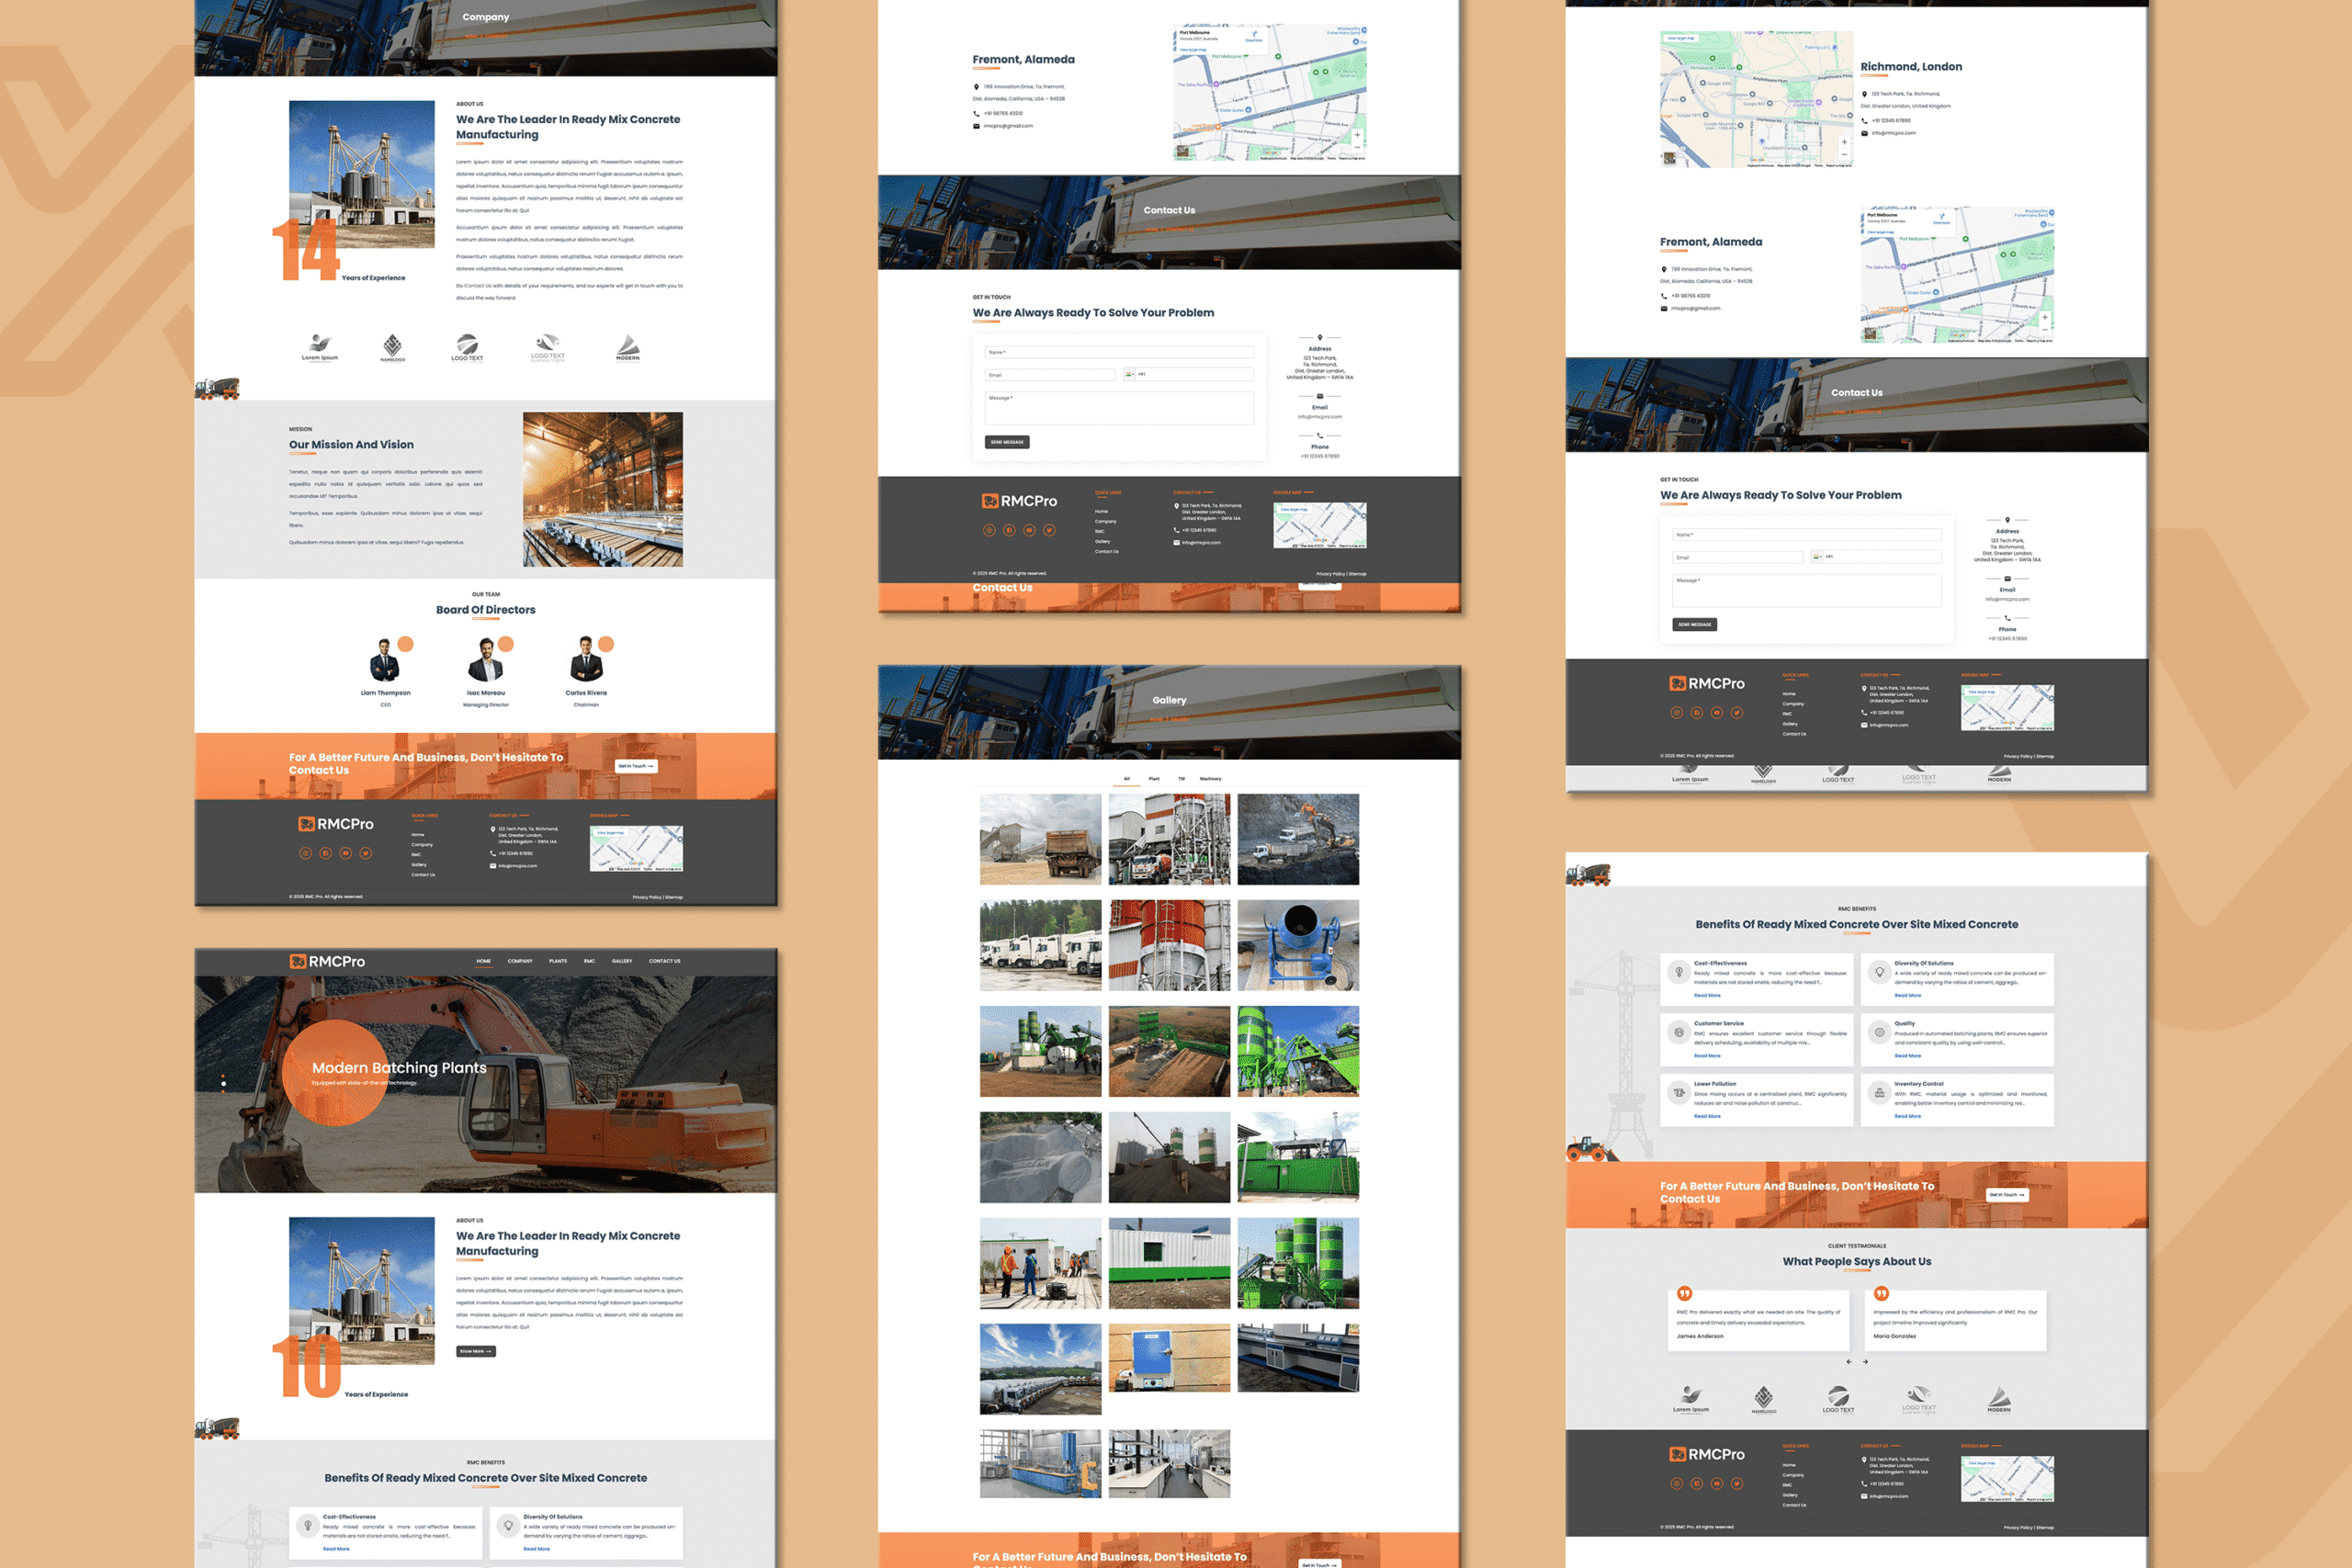Open country flag dropdown in center page contact form
This screenshot has width=2352, height=1568.
point(1129,374)
